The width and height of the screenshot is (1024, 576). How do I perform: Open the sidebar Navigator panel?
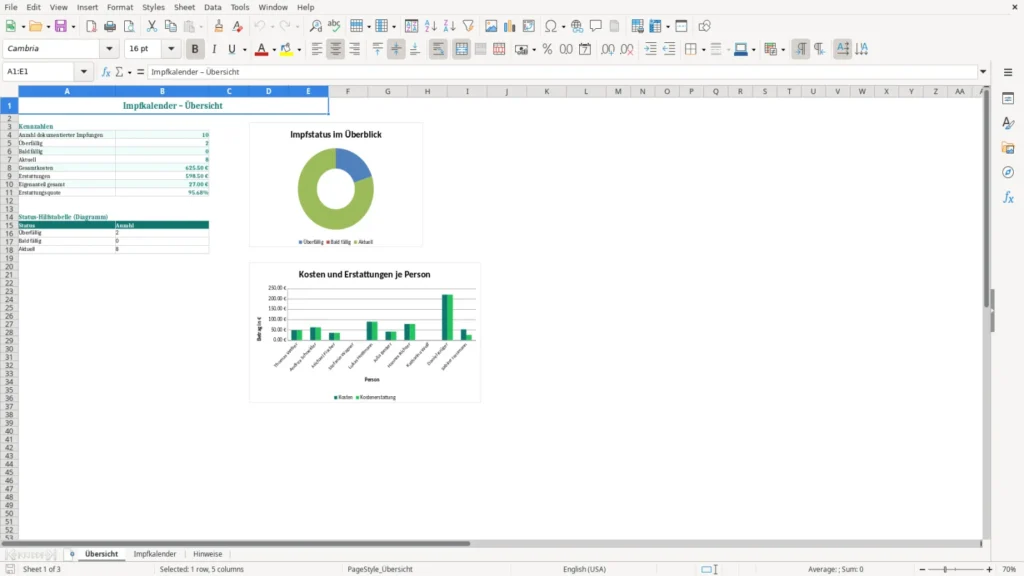[1008, 172]
